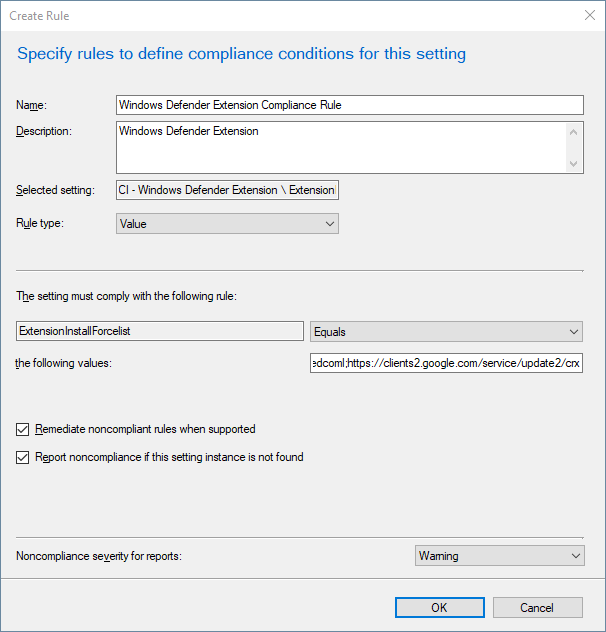Click the 'Name:' label

(x=33, y=105)
